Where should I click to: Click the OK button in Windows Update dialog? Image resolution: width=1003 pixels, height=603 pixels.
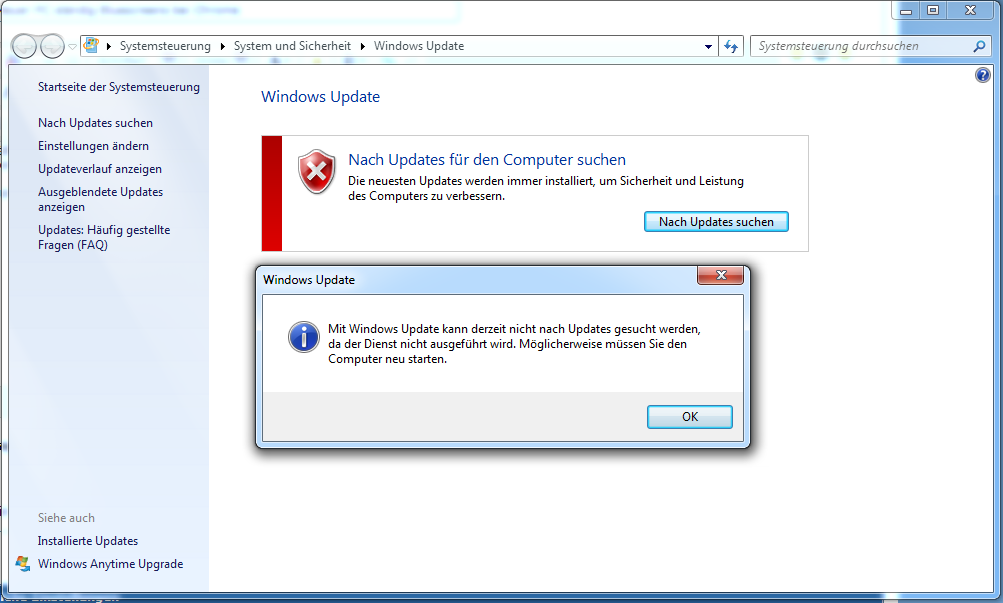click(690, 417)
